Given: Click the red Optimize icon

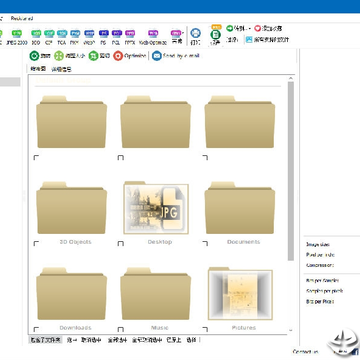Looking at the screenshot, I should click(118, 56).
